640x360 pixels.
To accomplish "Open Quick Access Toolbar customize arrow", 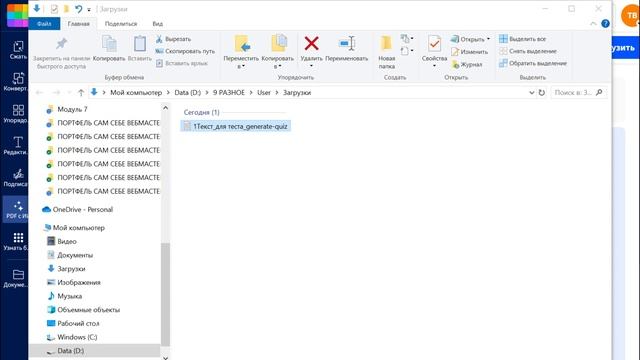I will click(x=89, y=9).
